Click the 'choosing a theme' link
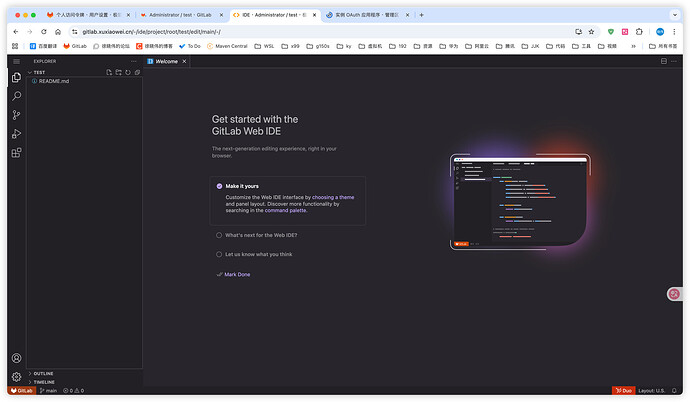Screen dimensions: 690x402 333,197
